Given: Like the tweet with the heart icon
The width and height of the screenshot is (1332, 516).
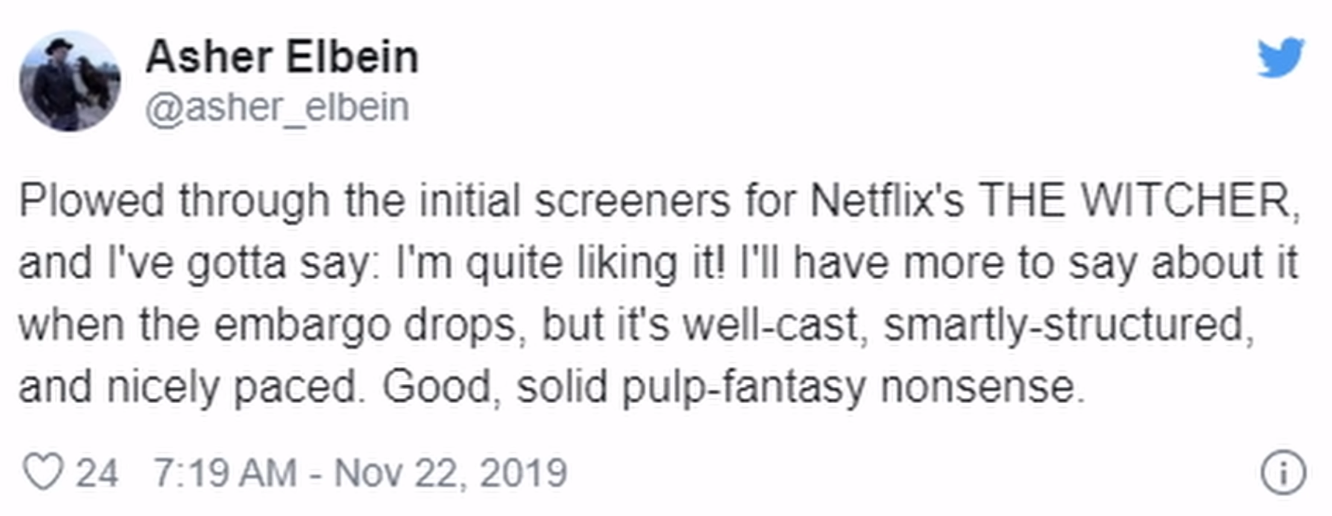Looking at the screenshot, I should pos(42,472).
